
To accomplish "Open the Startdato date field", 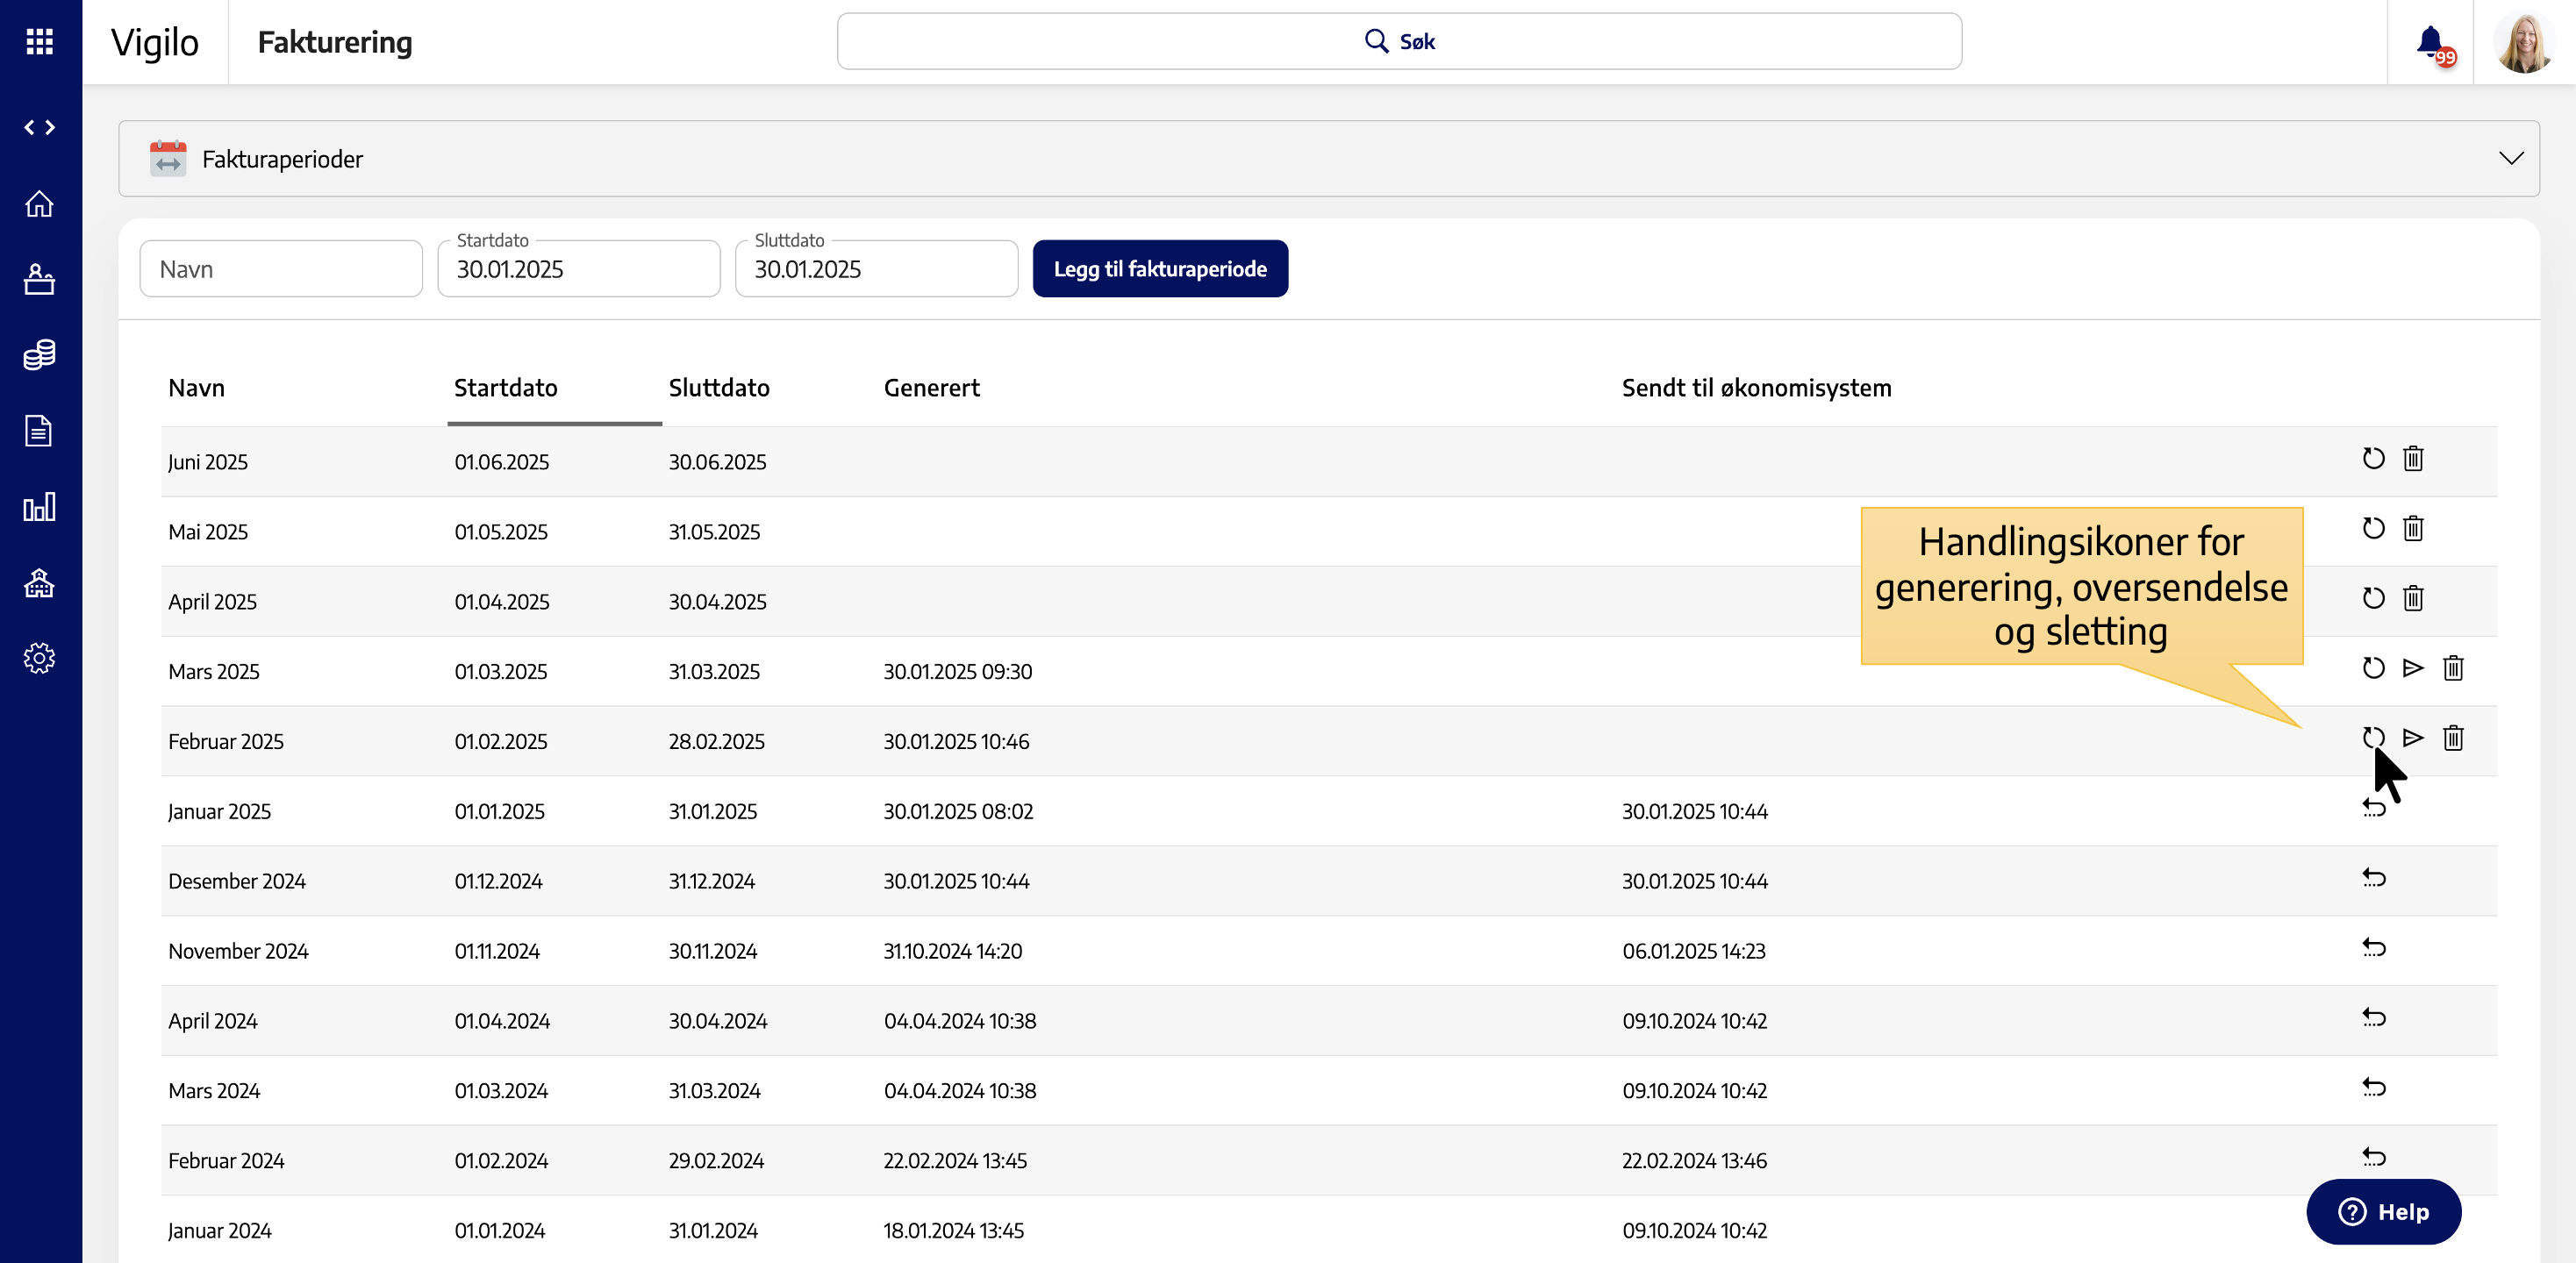I will click(578, 269).
